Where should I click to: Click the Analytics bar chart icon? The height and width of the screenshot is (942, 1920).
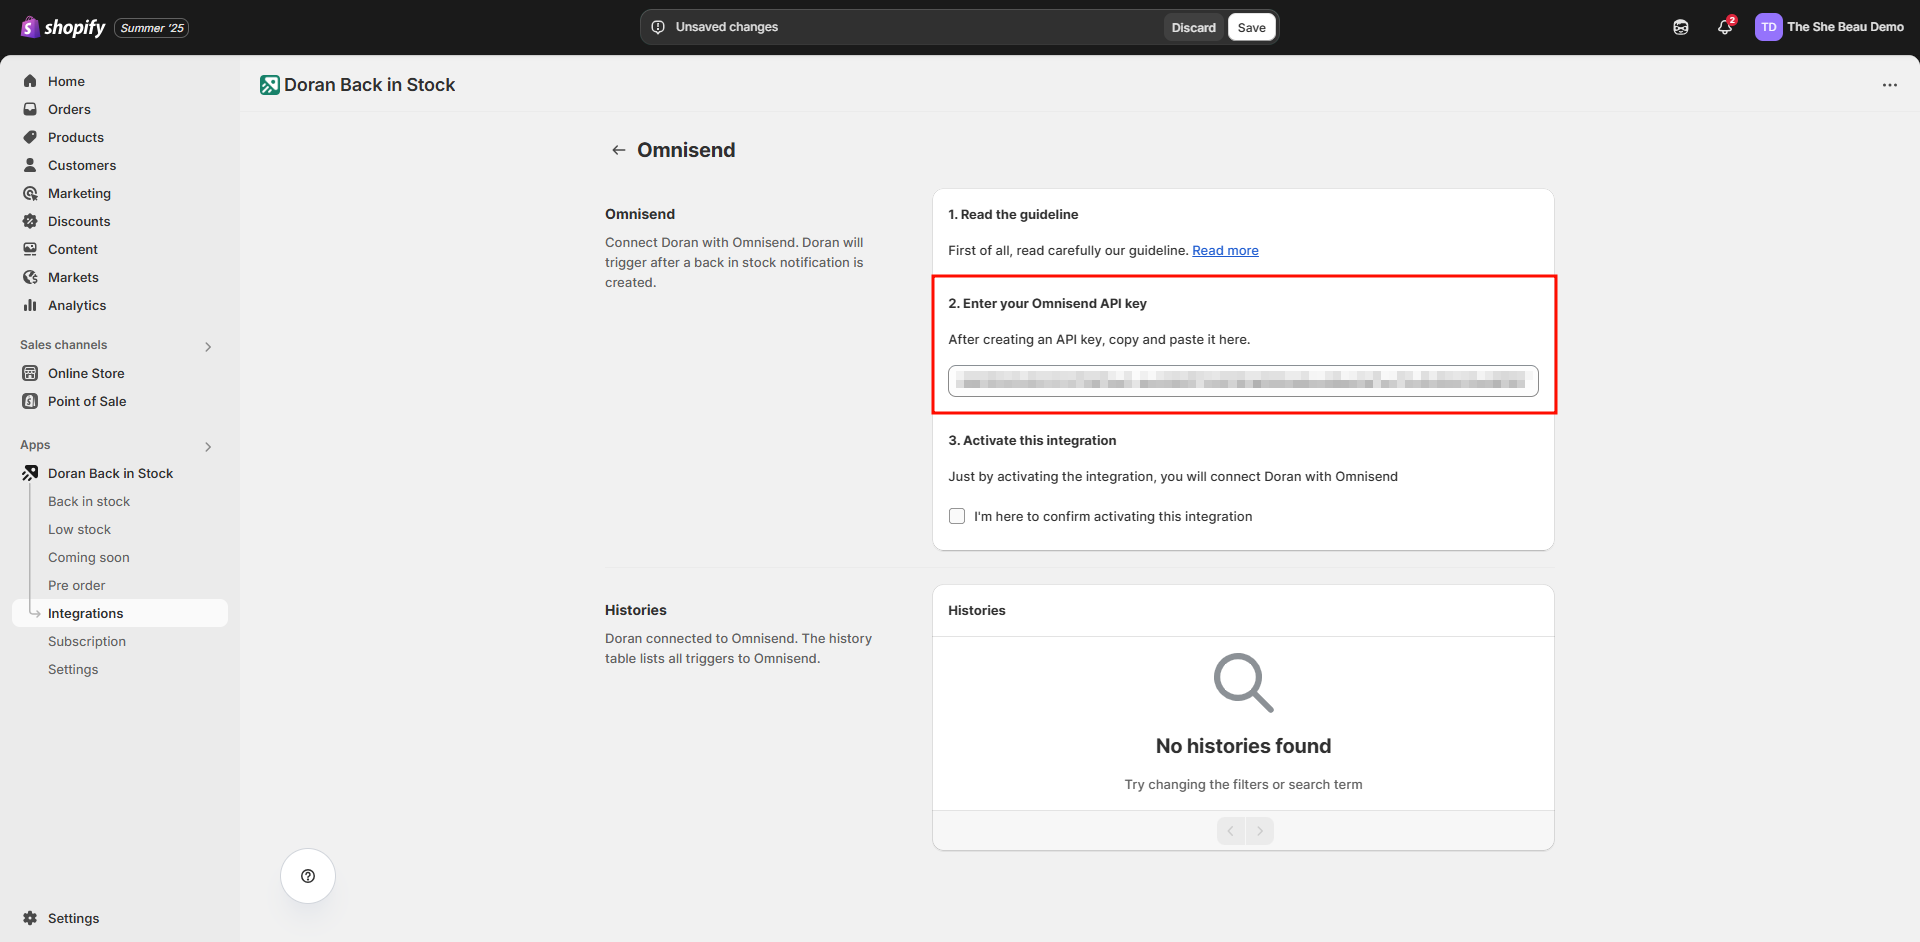click(30, 305)
